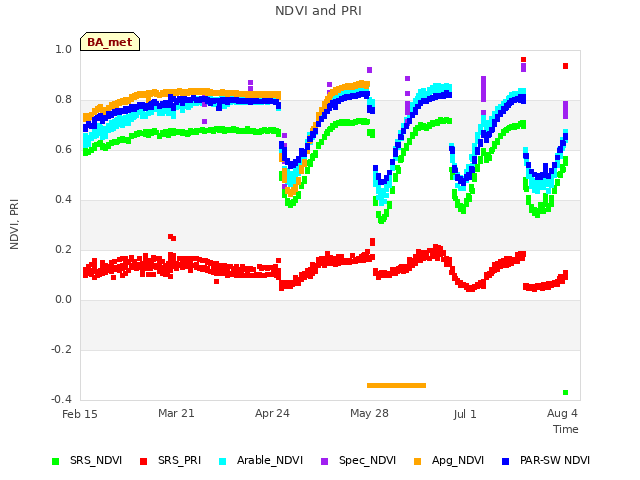
Task: Click the Mar 21 x-axis tick label
Action: [x=176, y=413]
